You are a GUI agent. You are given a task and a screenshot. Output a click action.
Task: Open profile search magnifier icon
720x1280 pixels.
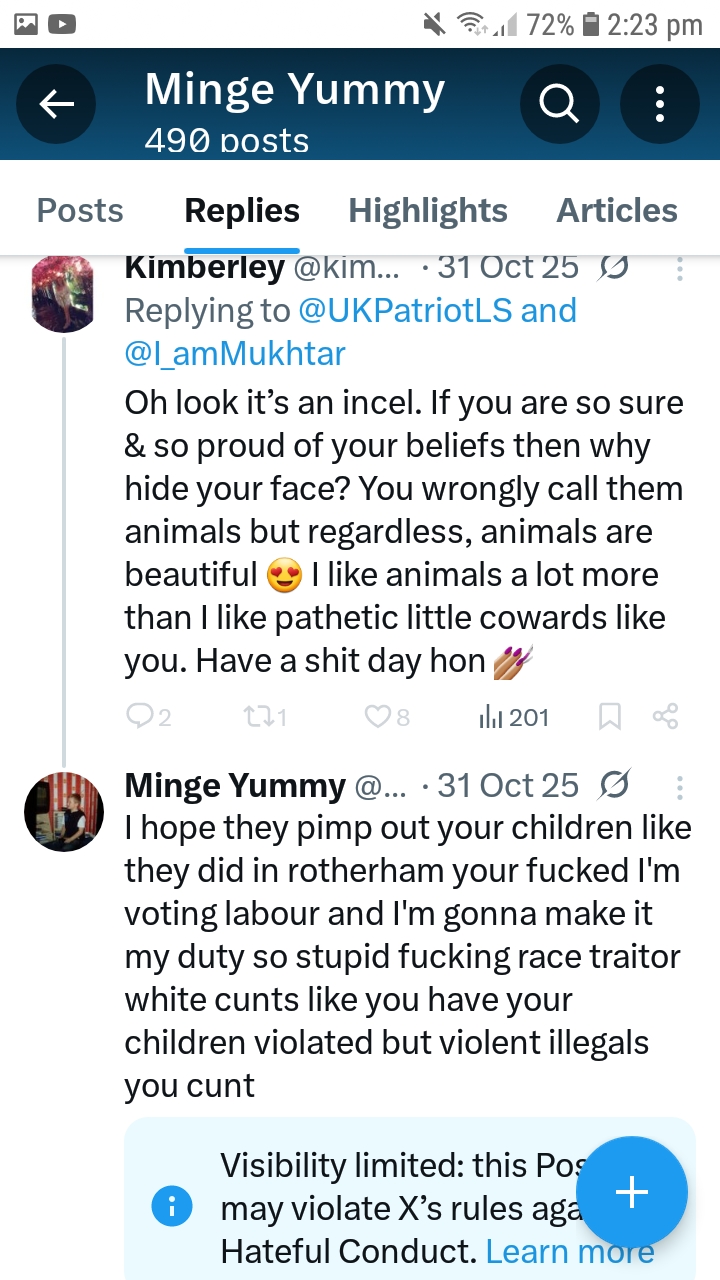pyautogui.click(x=559, y=104)
